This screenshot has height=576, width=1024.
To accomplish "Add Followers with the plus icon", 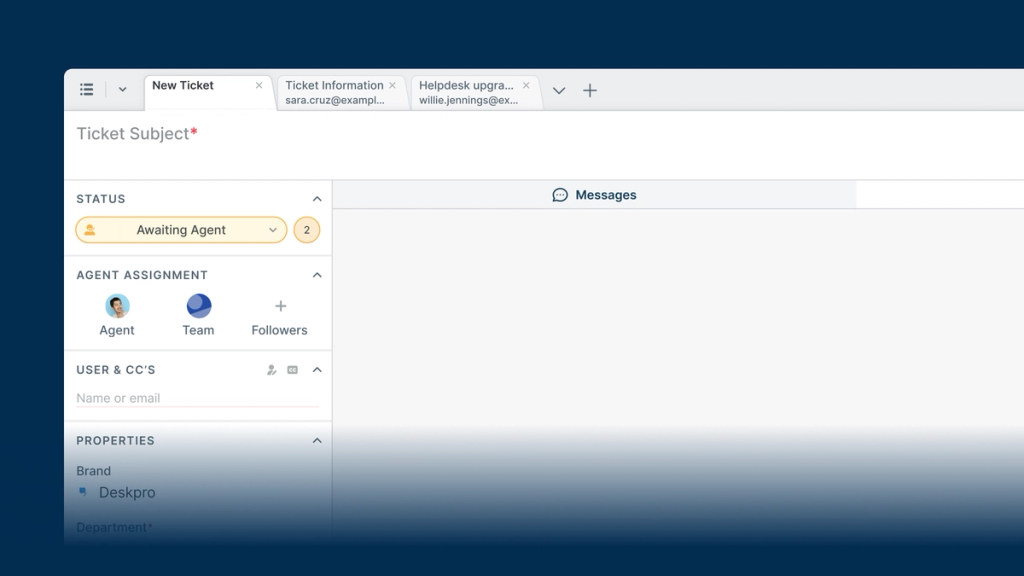I will point(280,306).
